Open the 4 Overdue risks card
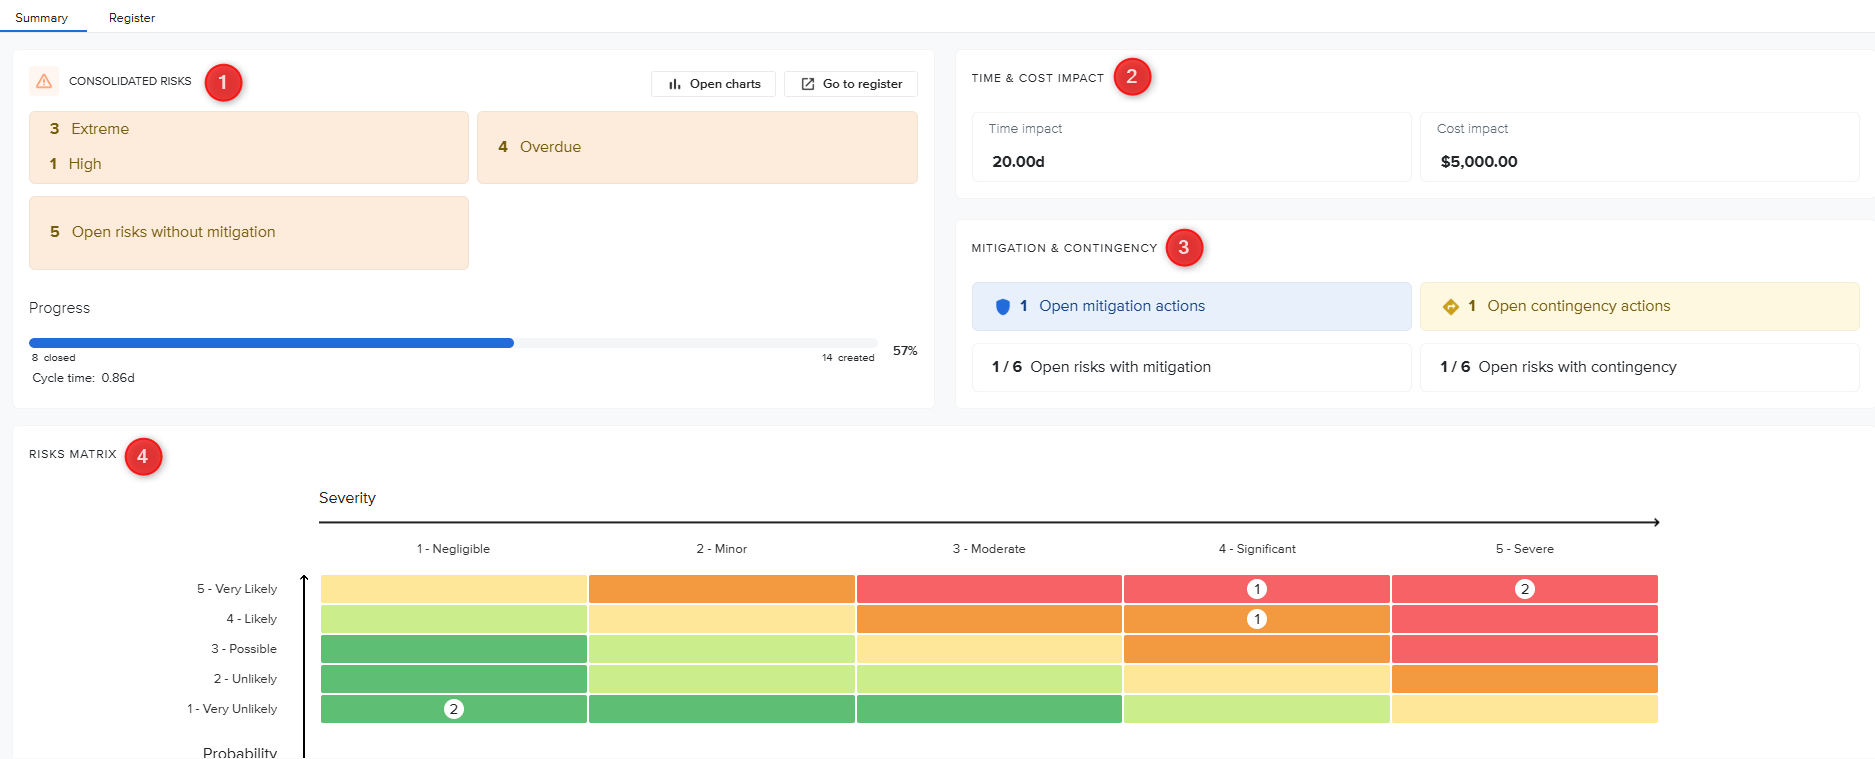Screen dimensions: 1875x759 697,147
